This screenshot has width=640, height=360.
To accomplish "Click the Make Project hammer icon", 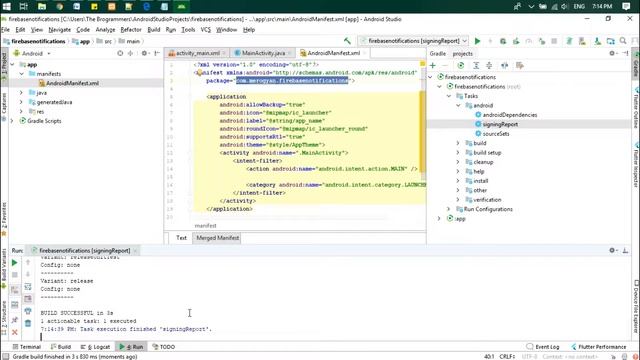I will click(347, 41).
